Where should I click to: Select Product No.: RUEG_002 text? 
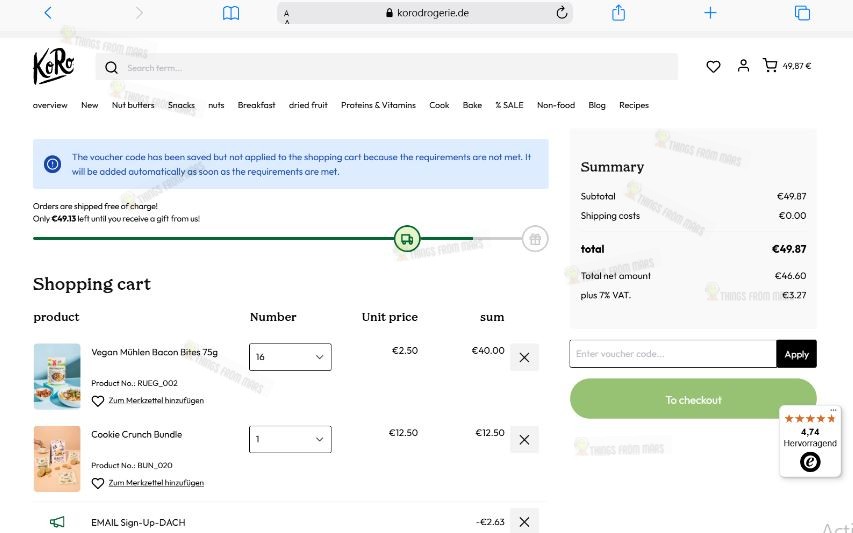point(134,383)
